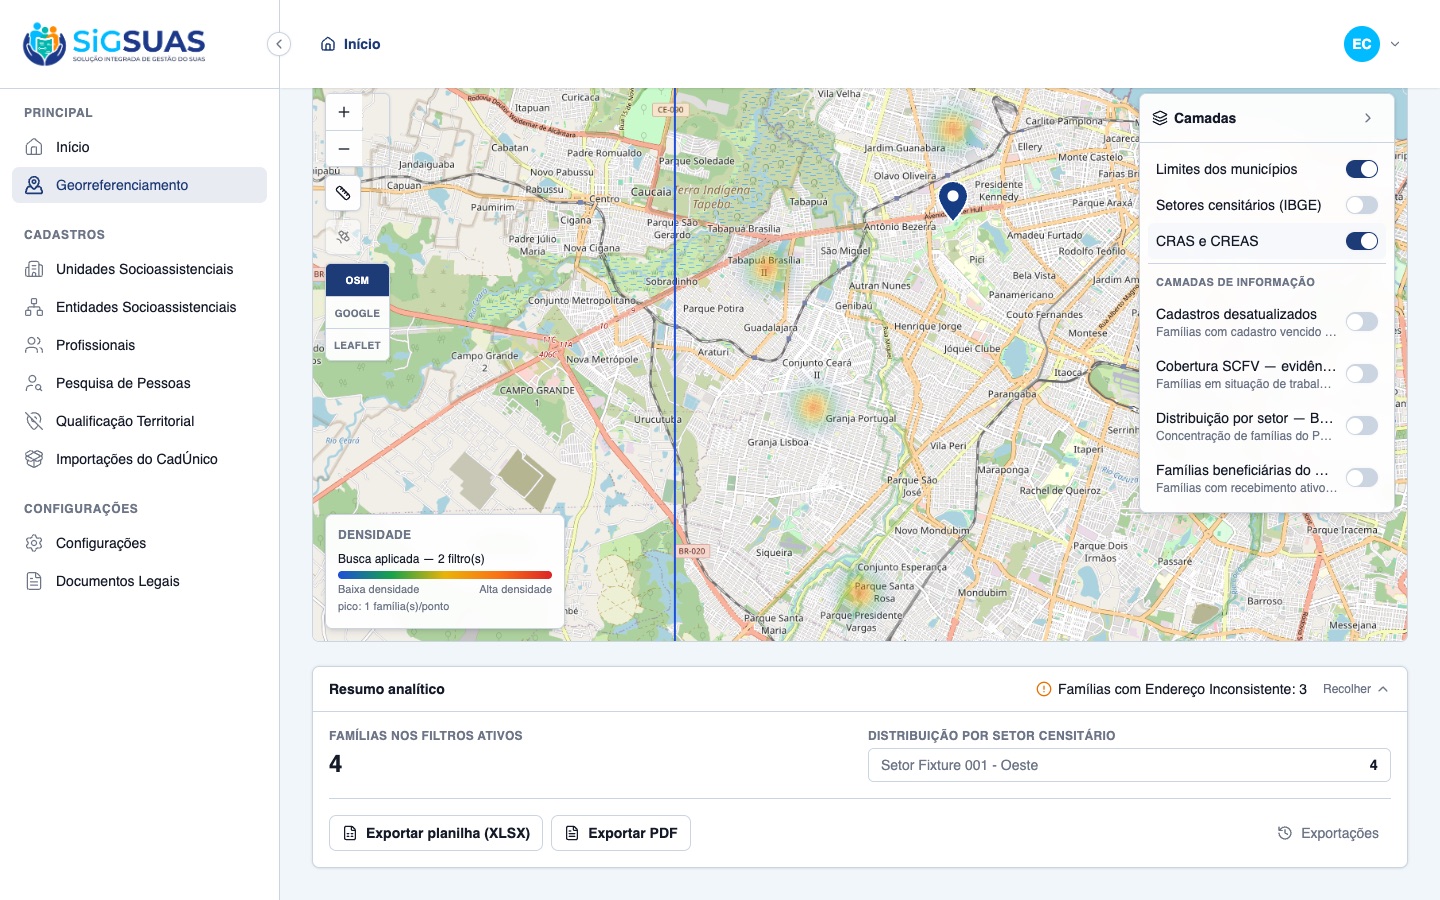The height and width of the screenshot is (900, 1440).
Task: Collapse the summary with Recolher
Action: point(1355,689)
